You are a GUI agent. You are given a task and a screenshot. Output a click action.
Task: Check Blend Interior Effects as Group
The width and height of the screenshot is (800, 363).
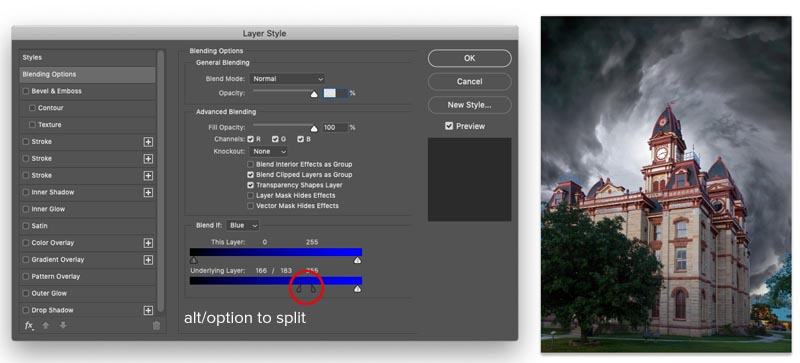[x=251, y=164]
